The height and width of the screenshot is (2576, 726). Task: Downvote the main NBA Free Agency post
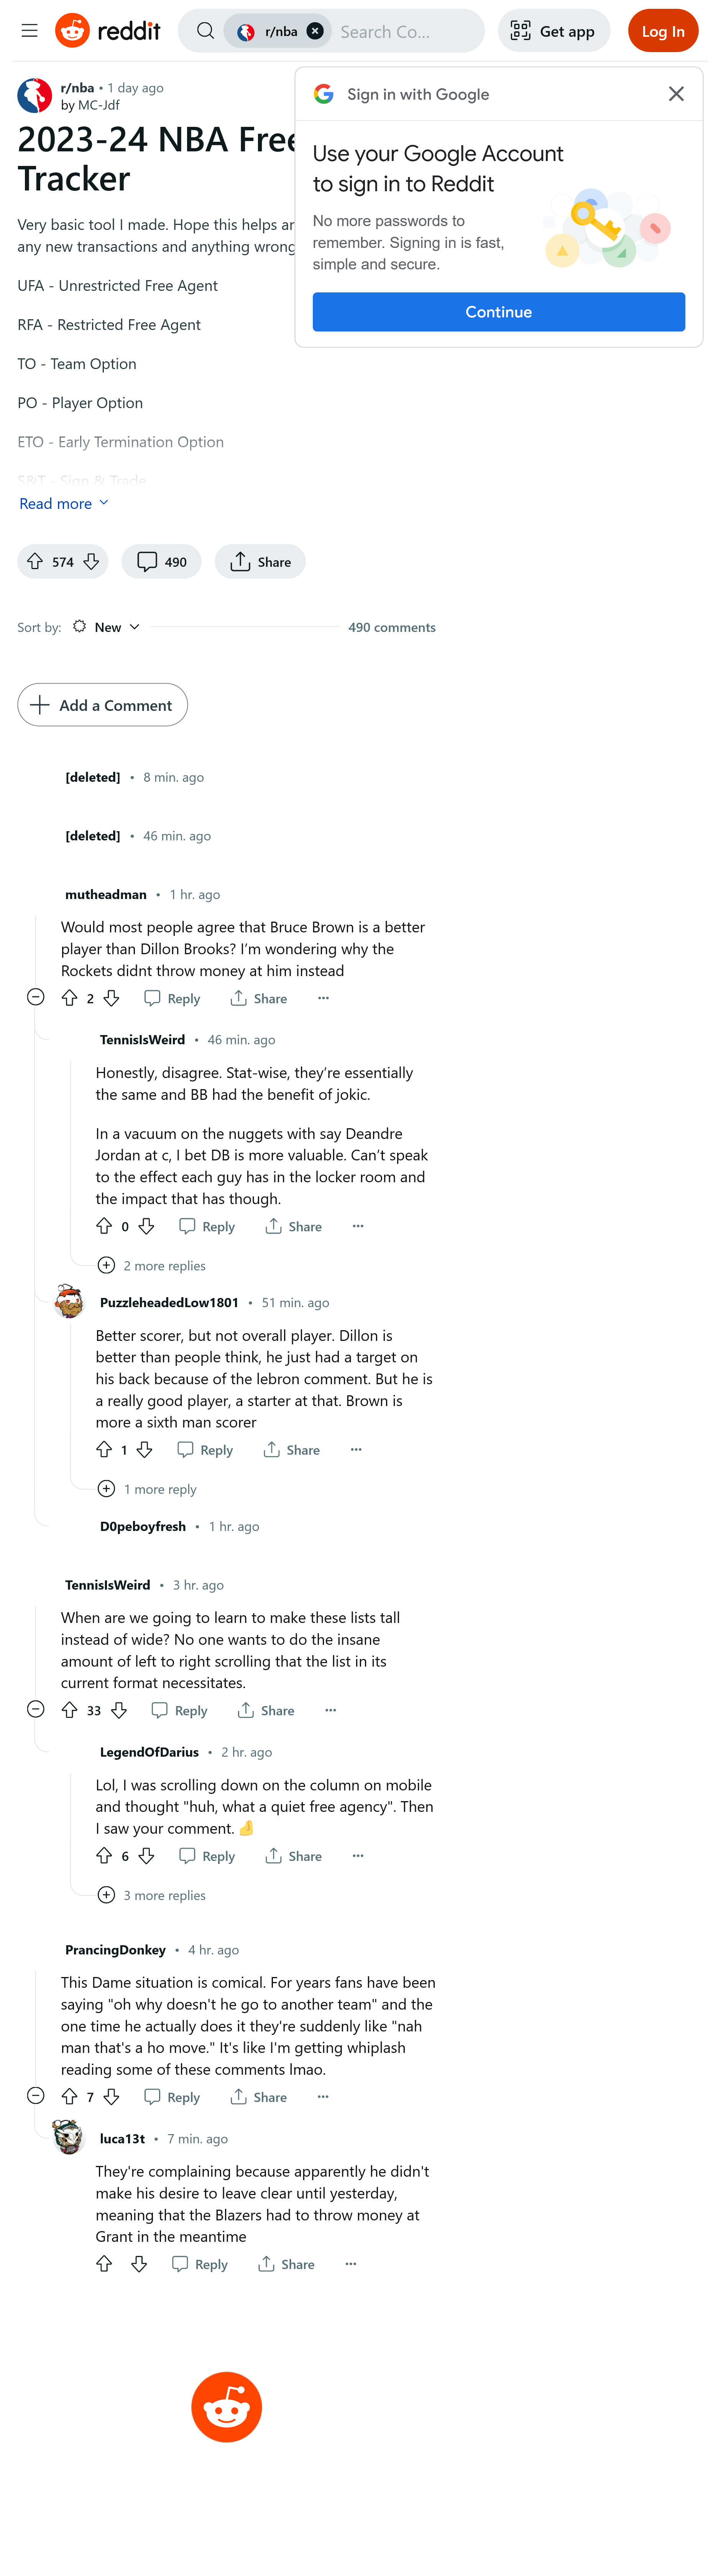pyautogui.click(x=91, y=562)
